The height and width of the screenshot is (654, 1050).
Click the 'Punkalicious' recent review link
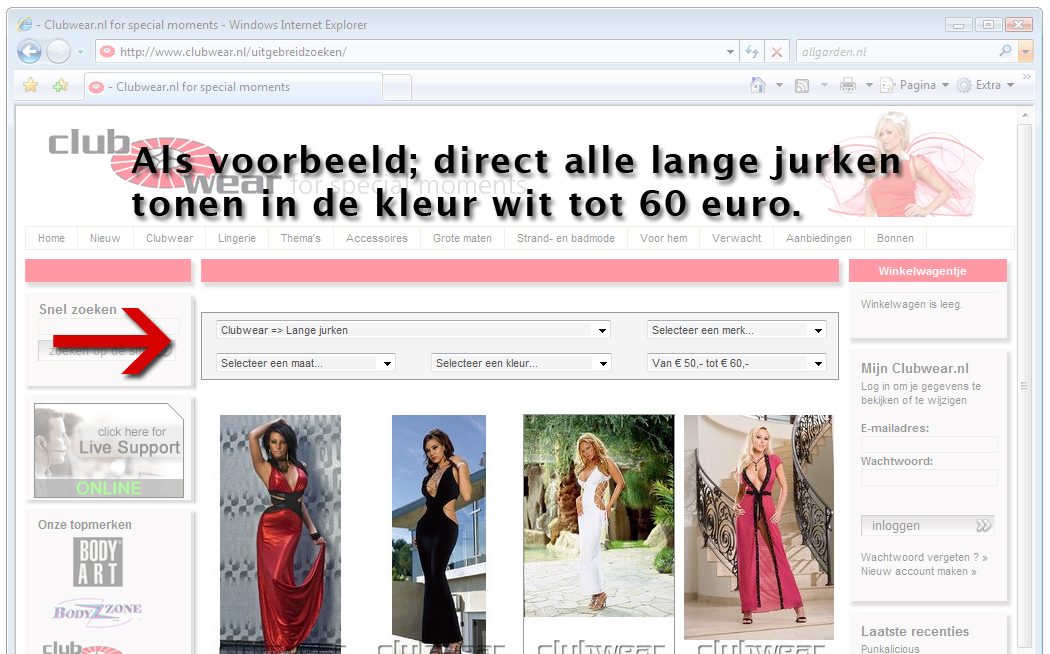[x=890, y=649]
